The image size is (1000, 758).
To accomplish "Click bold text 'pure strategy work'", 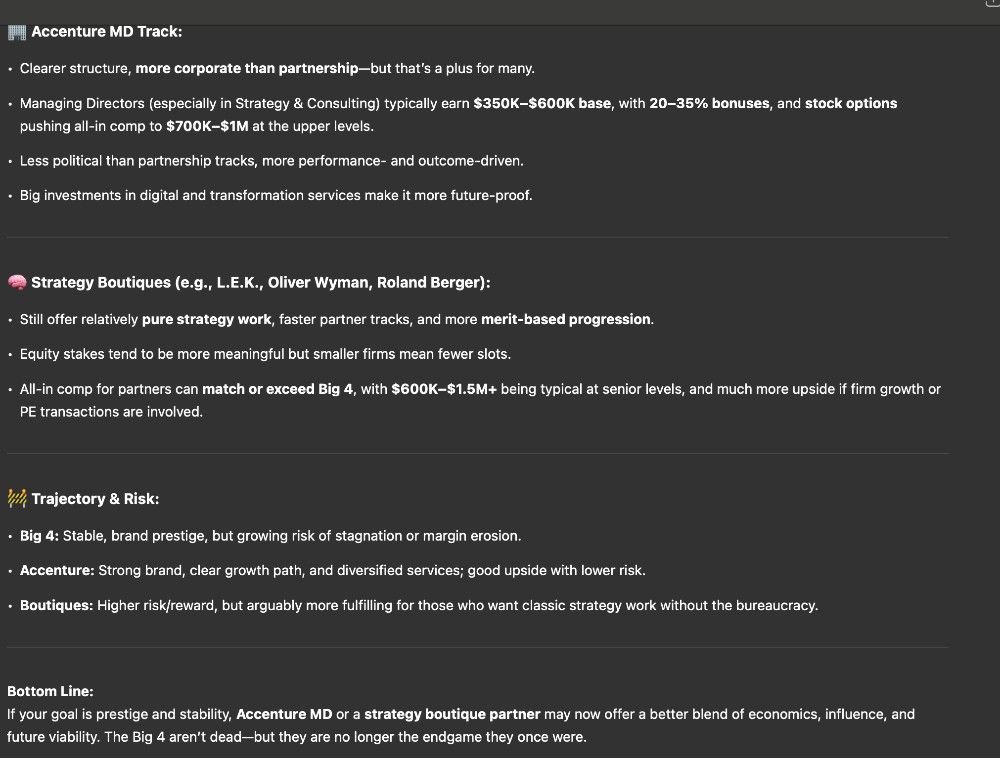I will pos(207,319).
